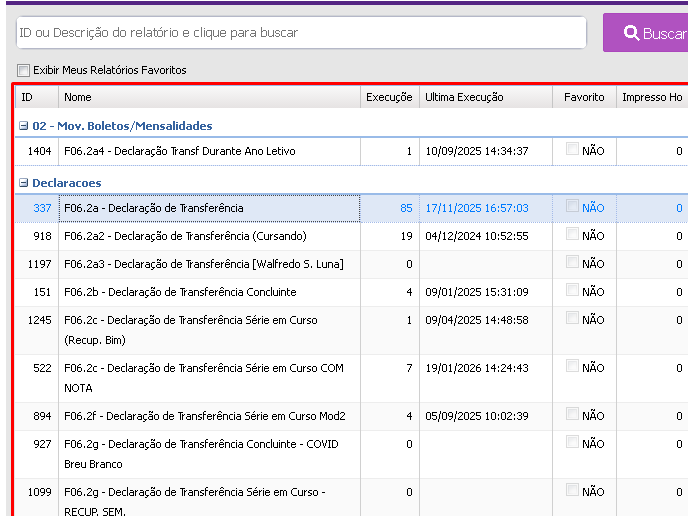The image size is (688, 516).
Task: Collapse the Declaracoes group
Action: (x=24, y=183)
